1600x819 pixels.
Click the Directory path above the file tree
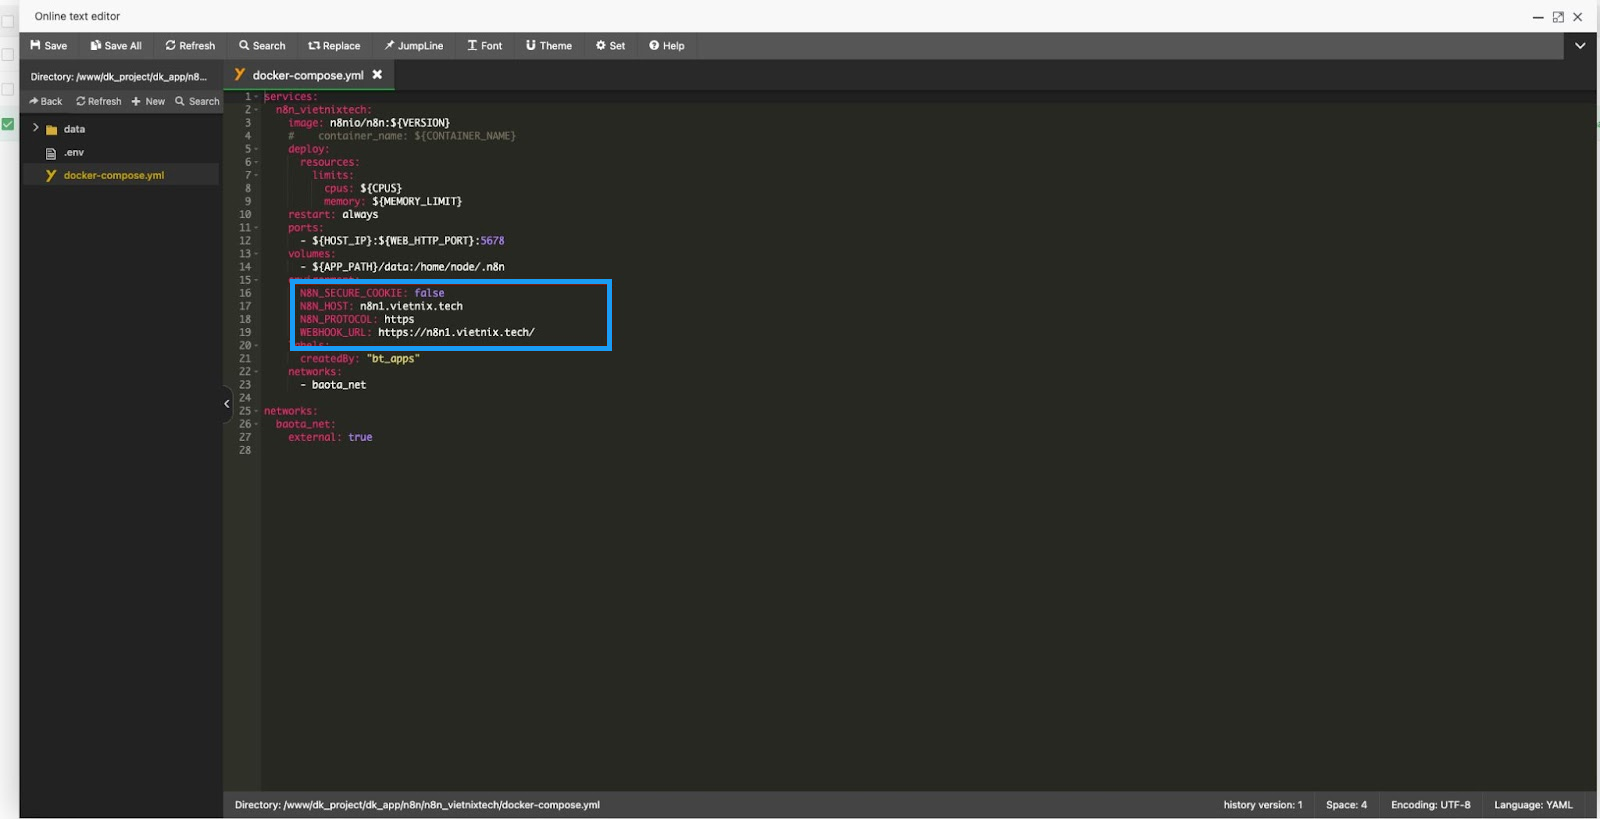119,76
